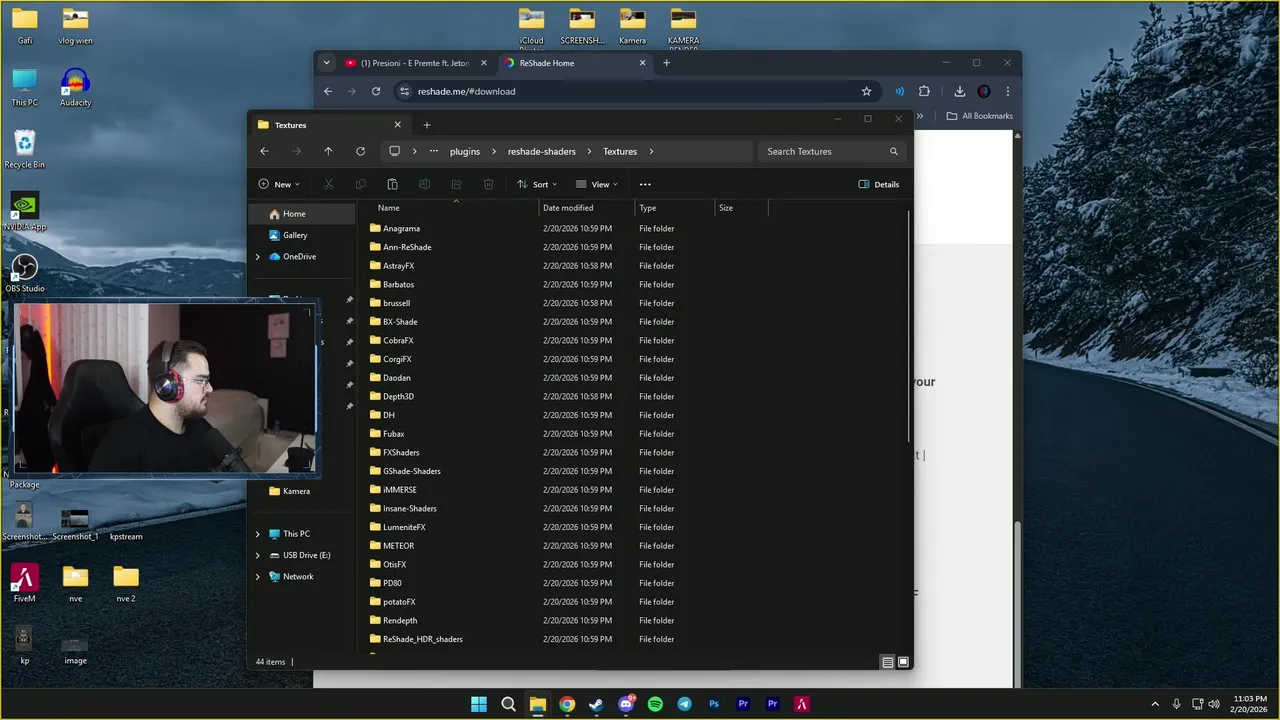Open Spotify from the taskbar
This screenshot has width=1280, height=720.
point(655,704)
